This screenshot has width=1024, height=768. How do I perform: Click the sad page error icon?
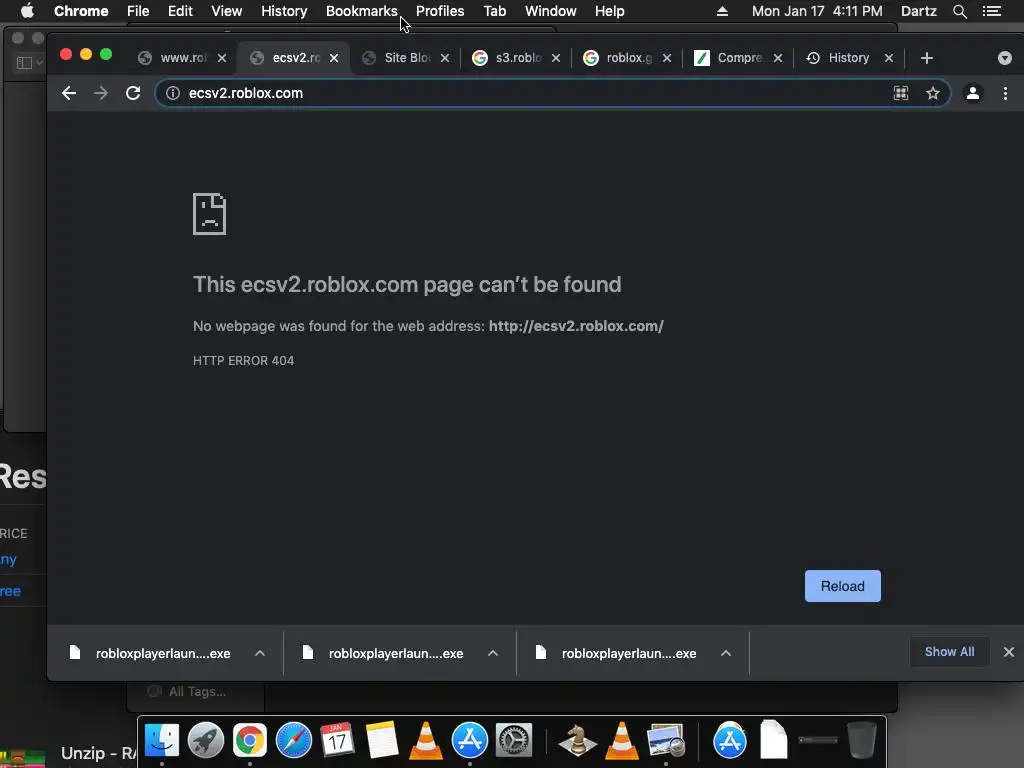pyautogui.click(x=210, y=214)
